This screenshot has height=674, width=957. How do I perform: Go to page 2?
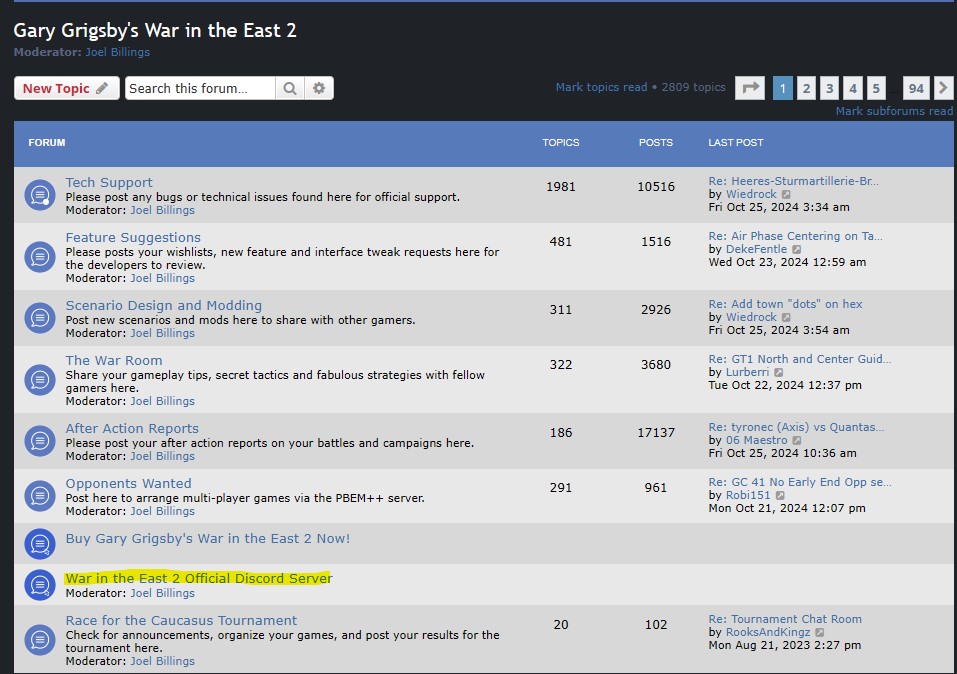806,89
